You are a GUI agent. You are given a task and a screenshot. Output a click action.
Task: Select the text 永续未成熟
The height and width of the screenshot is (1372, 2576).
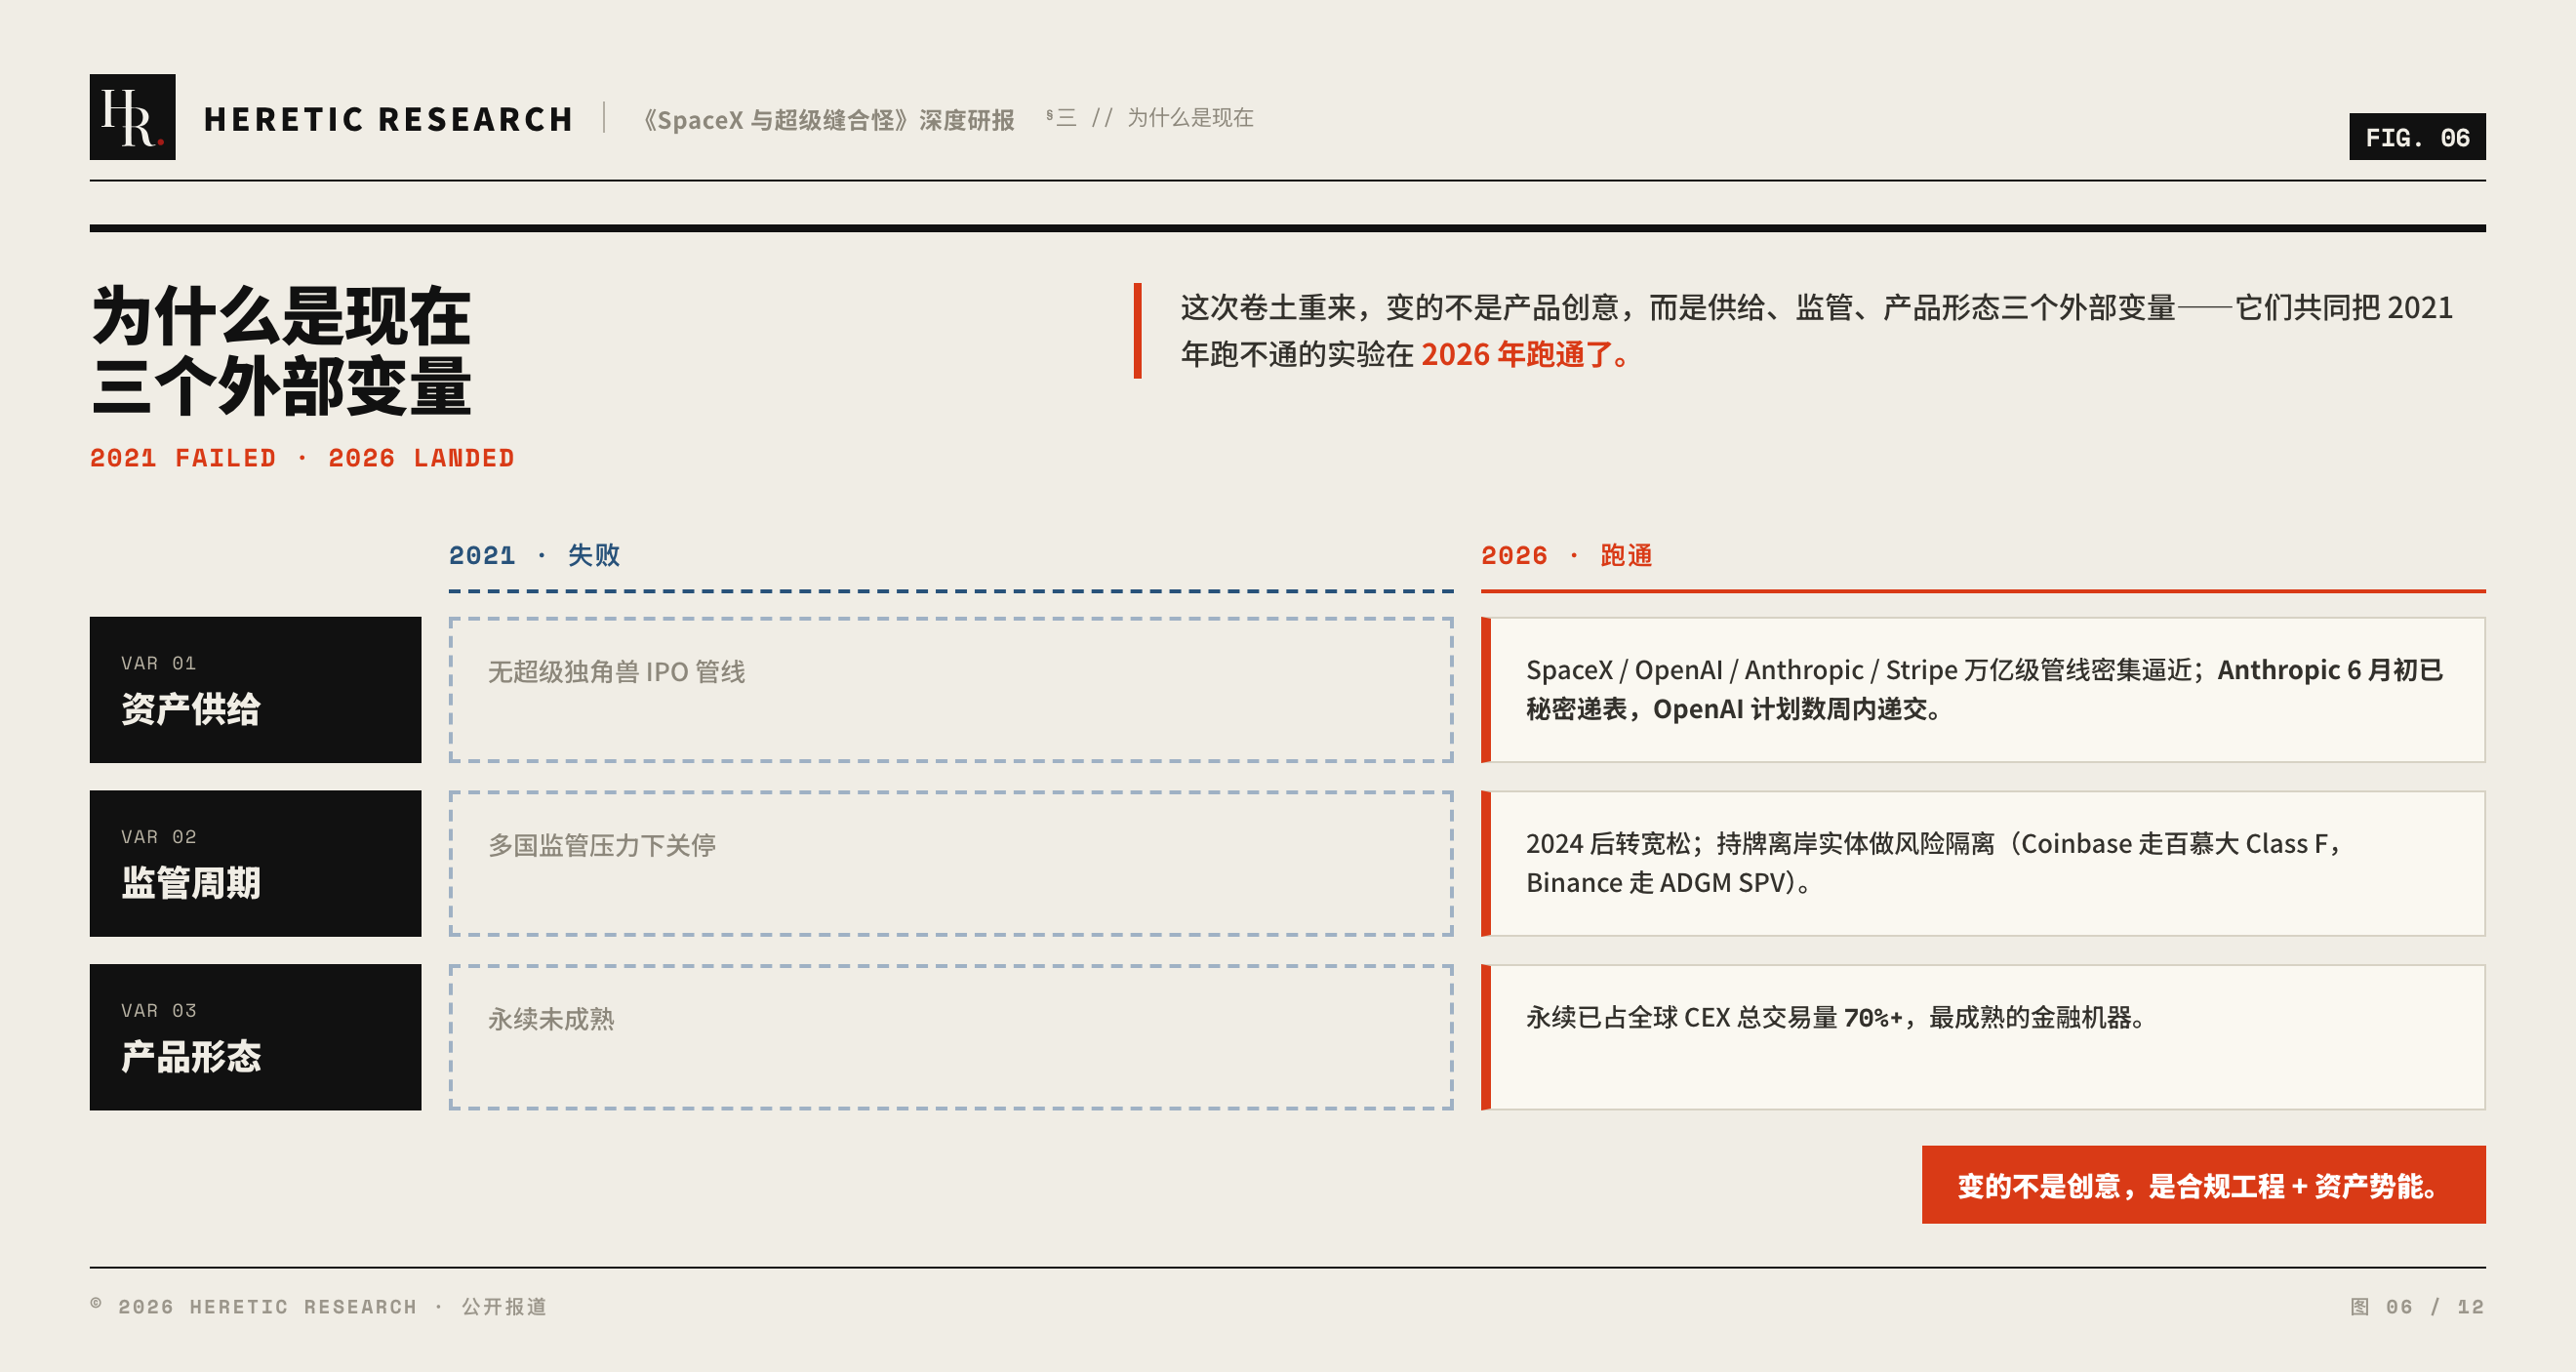[x=551, y=1019]
